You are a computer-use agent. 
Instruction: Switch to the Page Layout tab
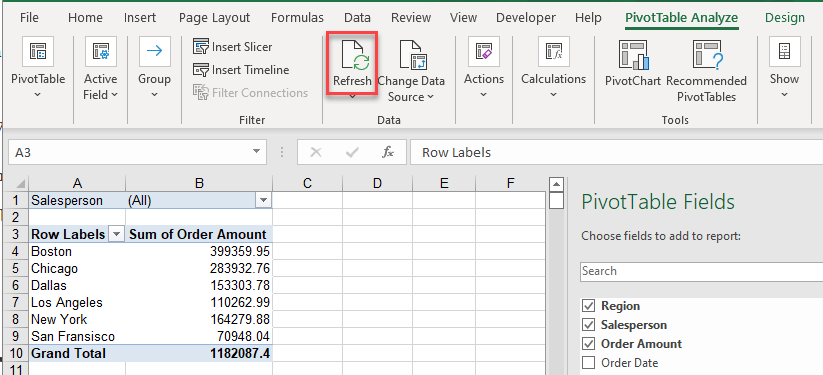[214, 18]
